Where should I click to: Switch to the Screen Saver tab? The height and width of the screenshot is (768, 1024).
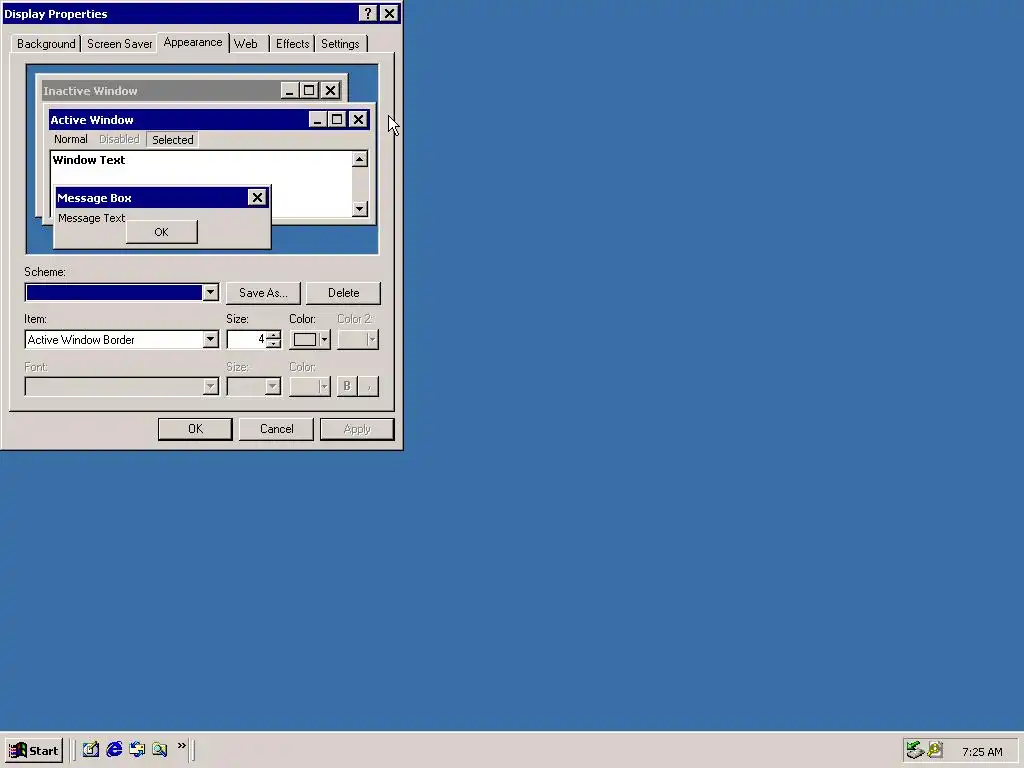119,44
